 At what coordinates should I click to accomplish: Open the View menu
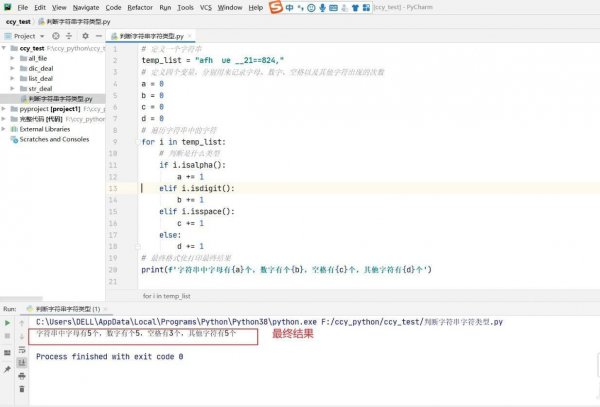(59, 7)
